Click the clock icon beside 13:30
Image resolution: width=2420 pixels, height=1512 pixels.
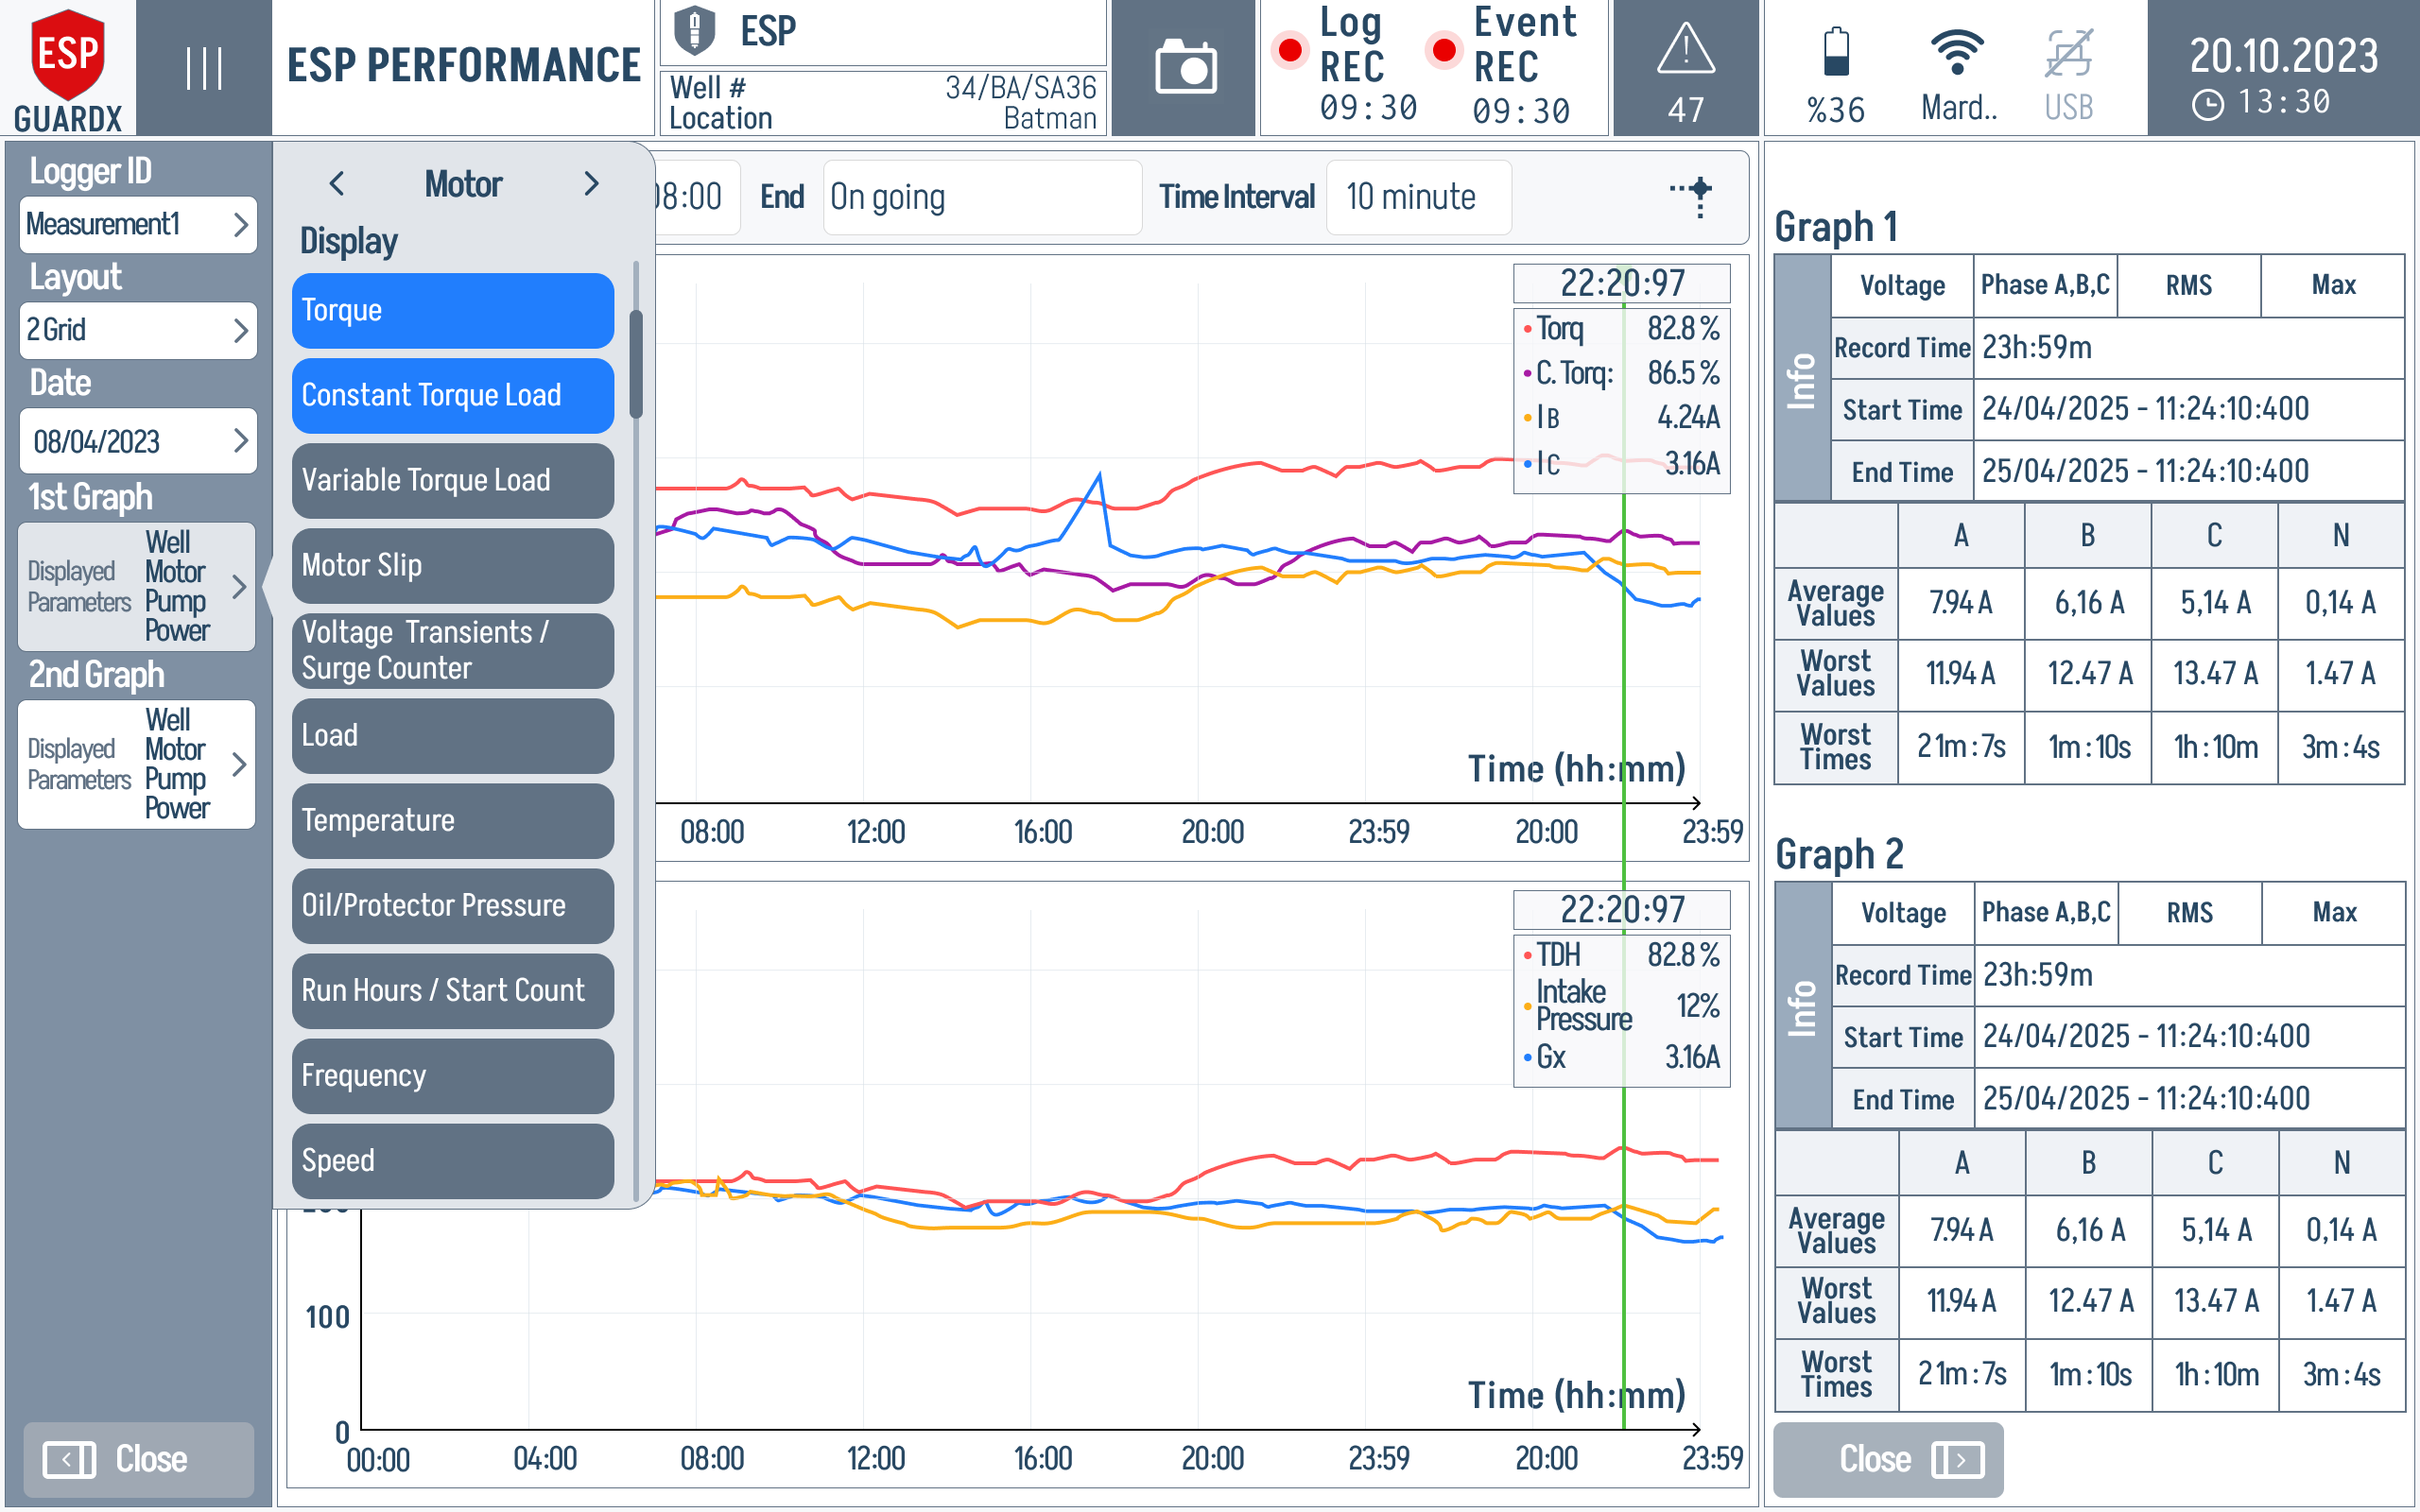[x=2207, y=105]
